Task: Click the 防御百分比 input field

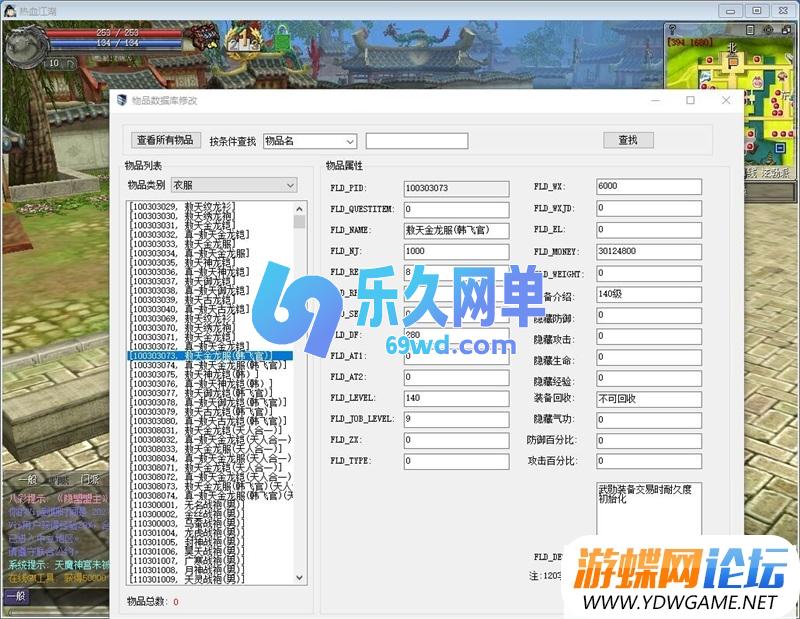Action: pos(648,441)
